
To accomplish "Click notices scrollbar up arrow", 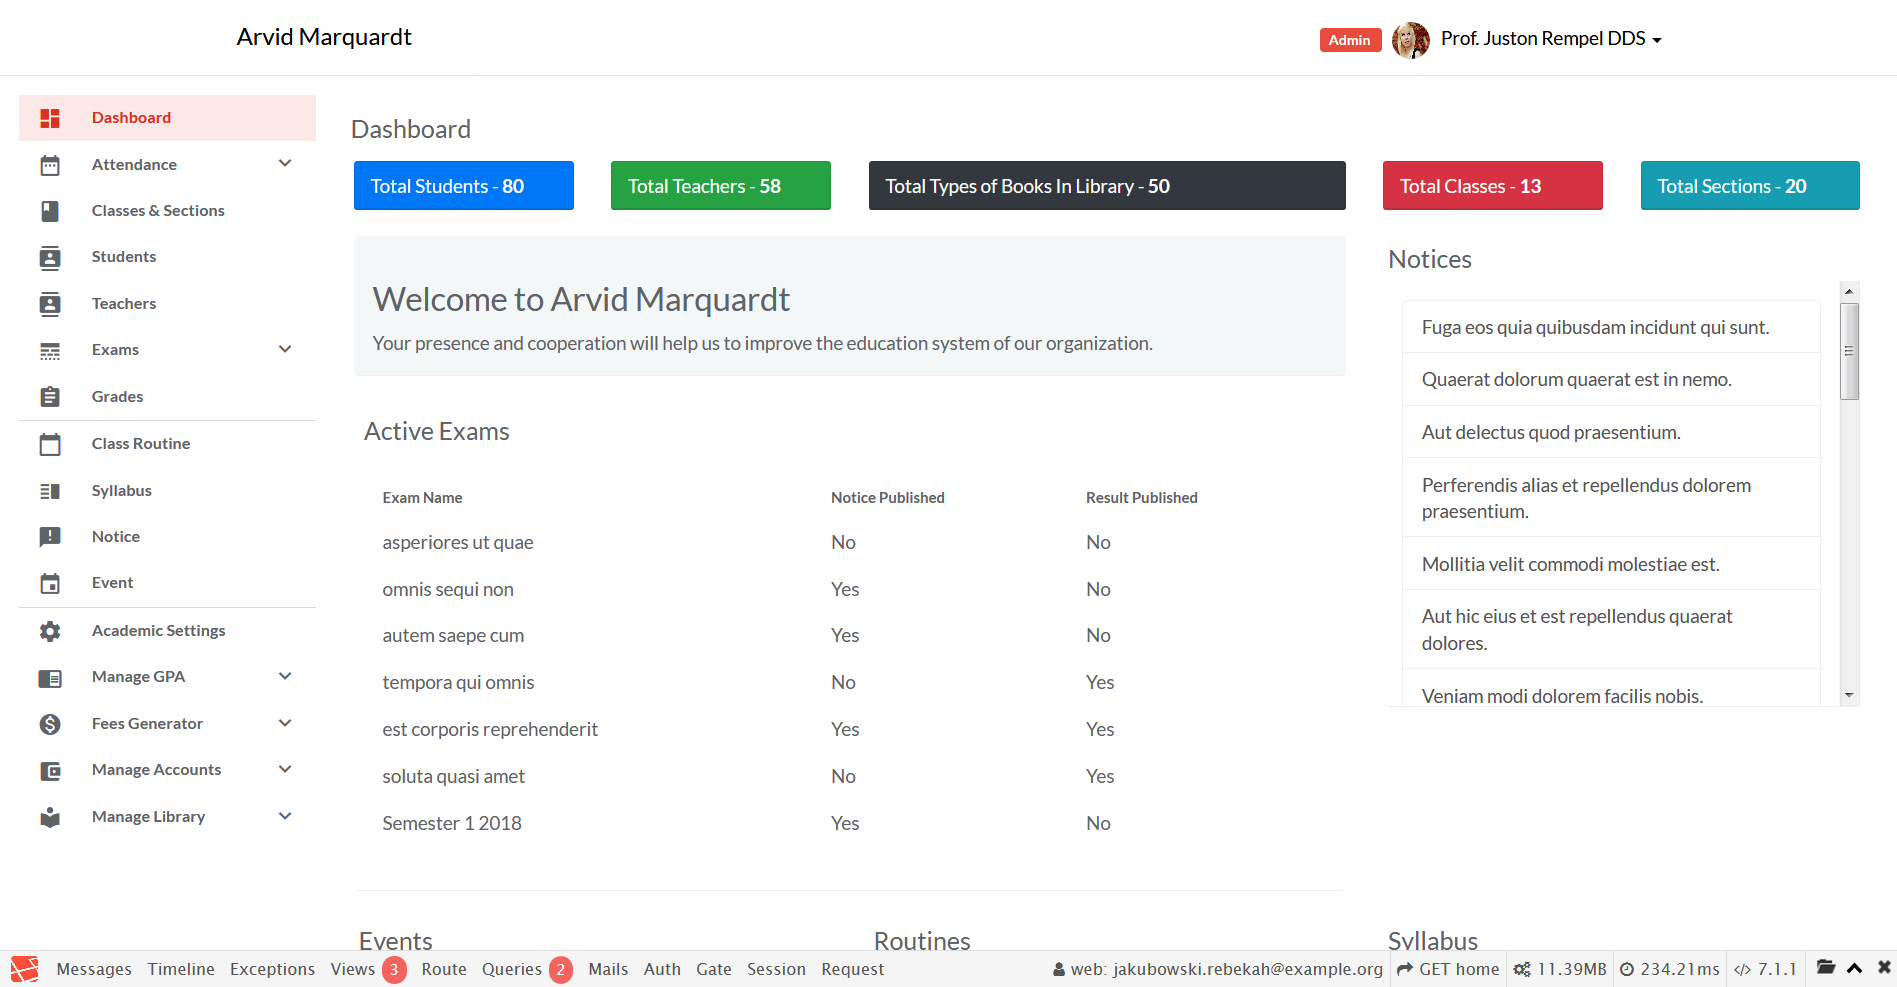I will point(1849,291).
